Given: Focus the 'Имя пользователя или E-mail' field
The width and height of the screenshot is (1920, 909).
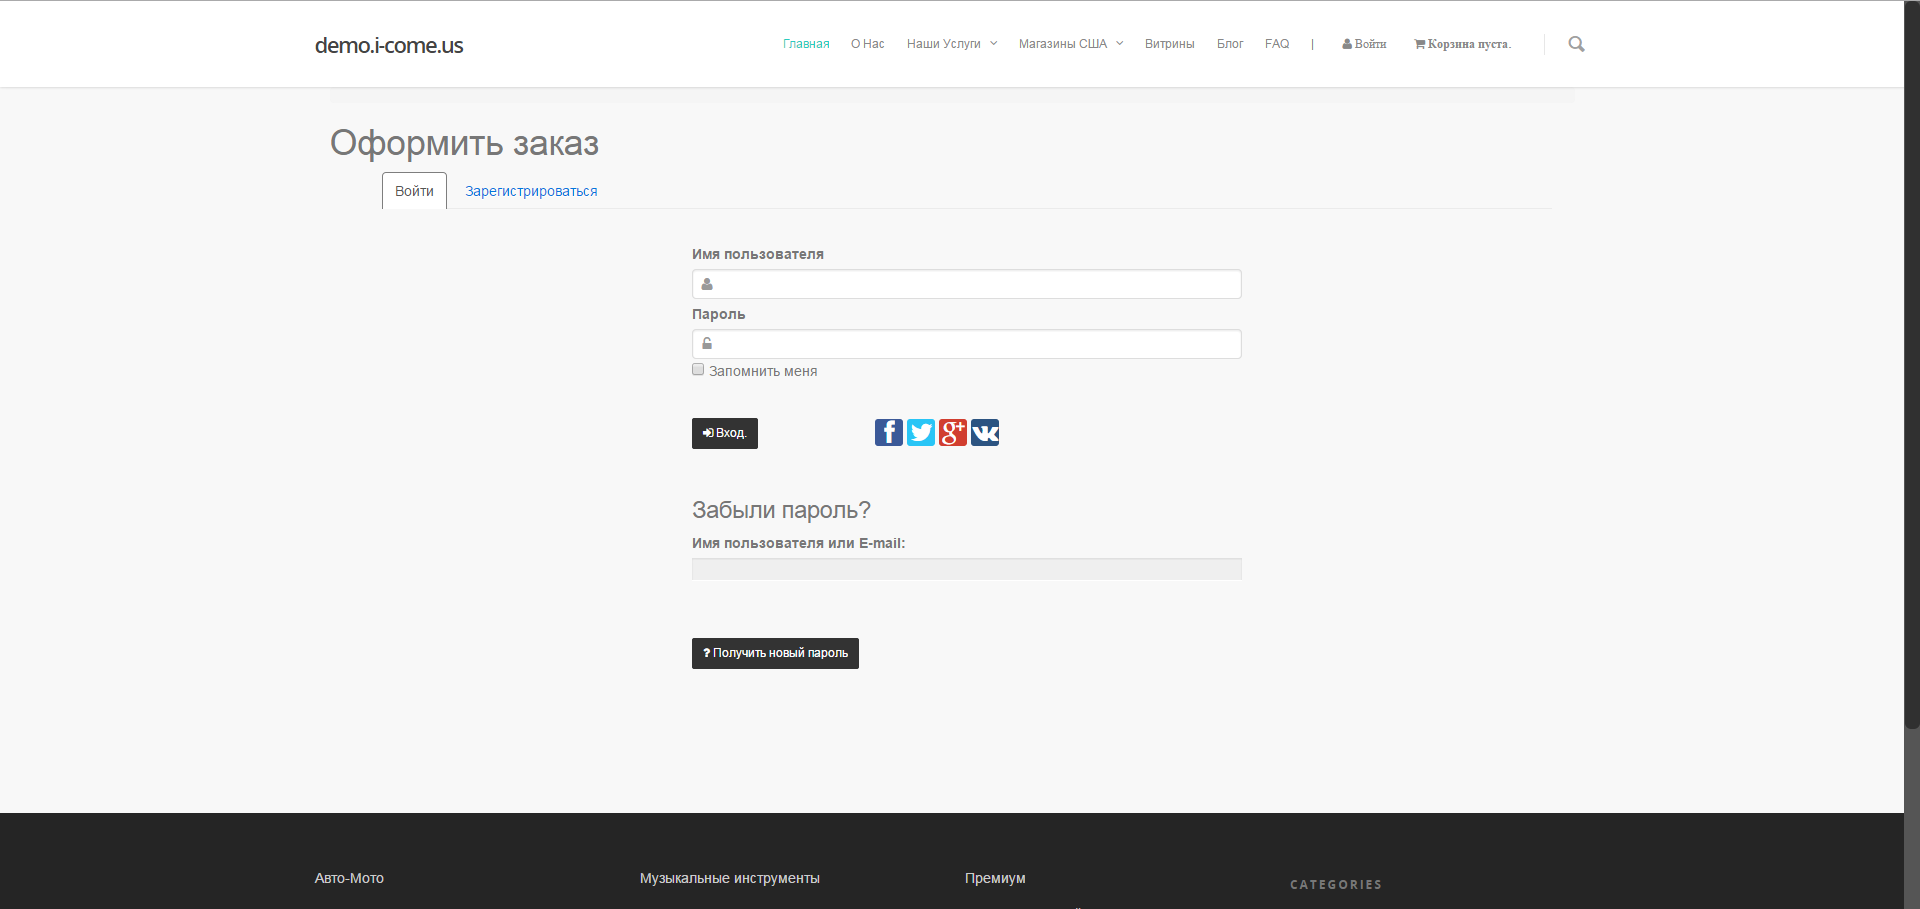Looking at the screenshot, I should point(967,569).
